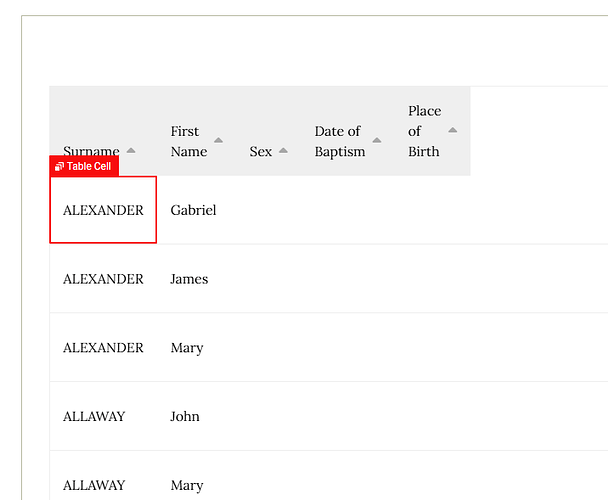
Task: Select the John first name cell
Action: (185, 416)
